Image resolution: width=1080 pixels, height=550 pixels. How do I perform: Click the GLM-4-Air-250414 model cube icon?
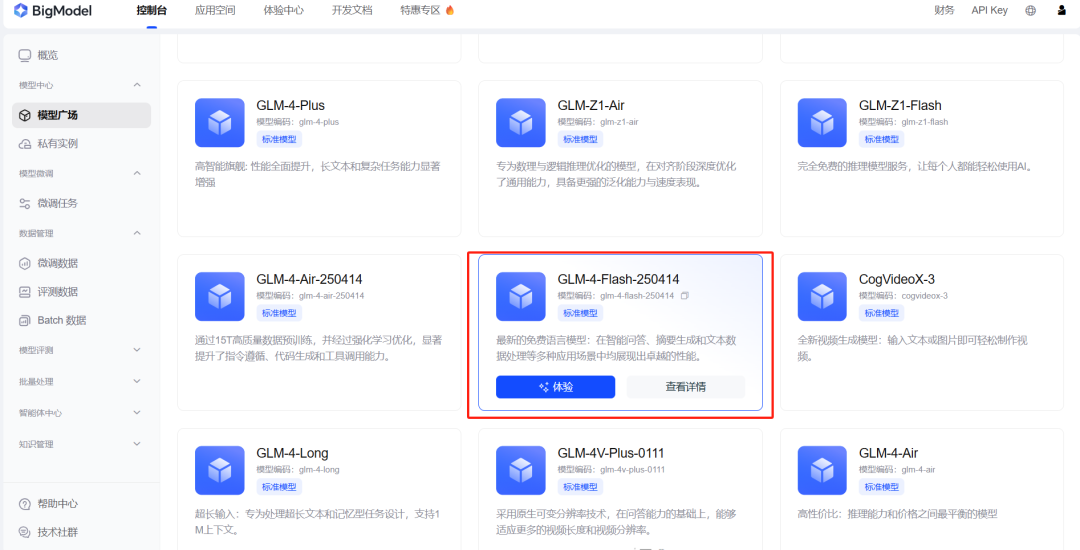(219, 297)
